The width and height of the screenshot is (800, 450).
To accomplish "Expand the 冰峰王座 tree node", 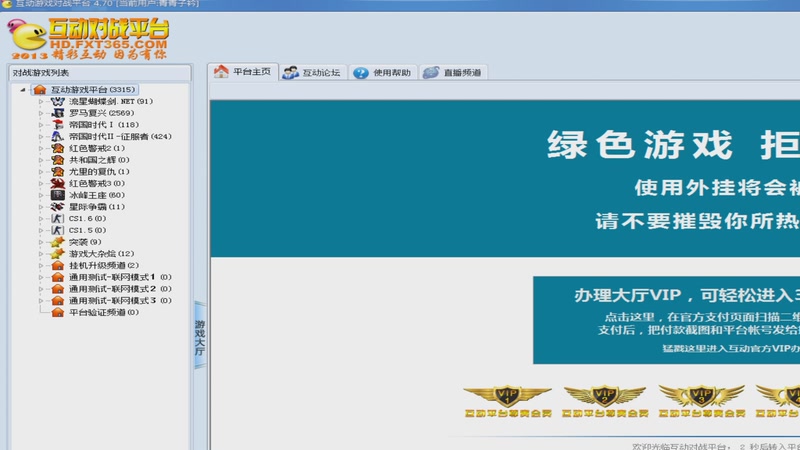I will click(41, 195).
